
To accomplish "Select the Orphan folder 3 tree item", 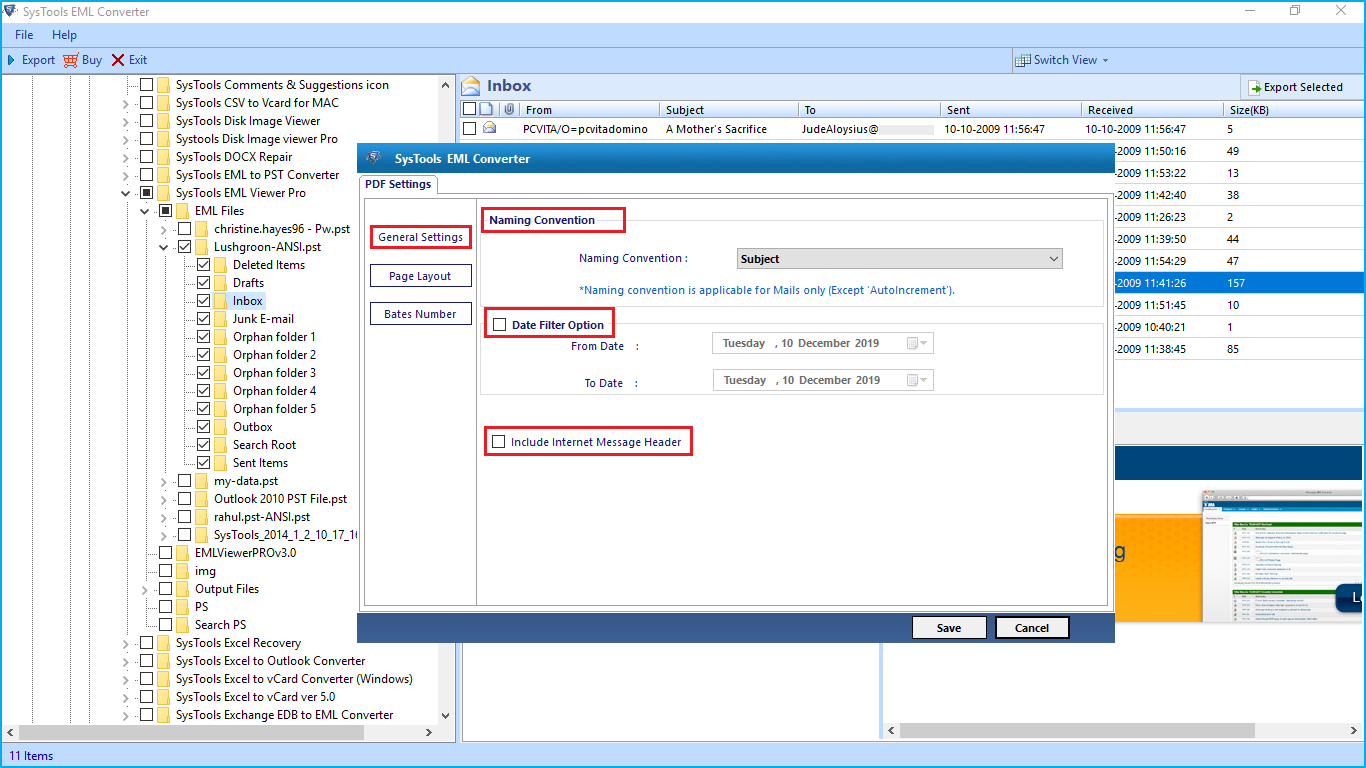I will click(x=274, y=373).
